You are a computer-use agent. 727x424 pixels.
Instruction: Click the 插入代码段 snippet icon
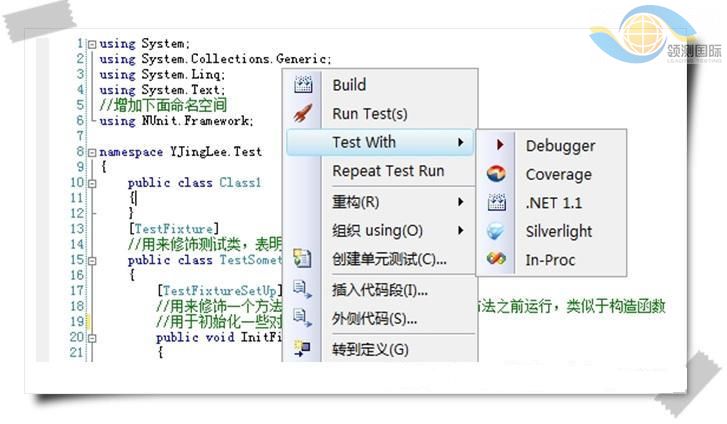tap(303, 290)
